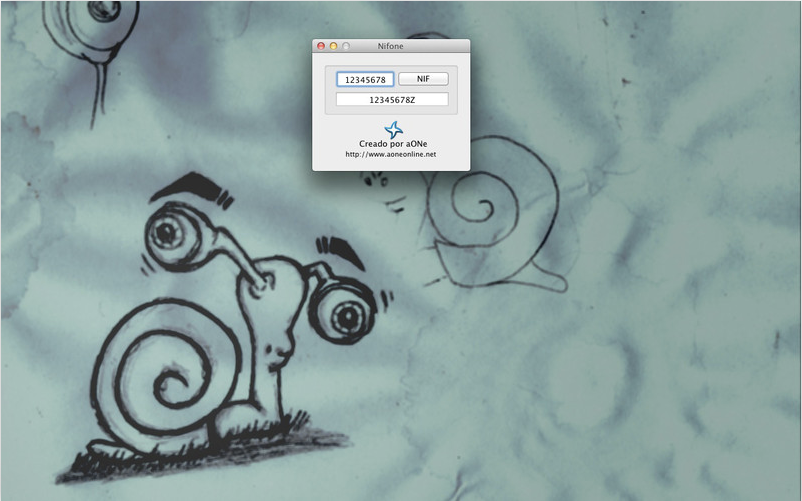Select the 12345678Z result field

pos(392,99)
